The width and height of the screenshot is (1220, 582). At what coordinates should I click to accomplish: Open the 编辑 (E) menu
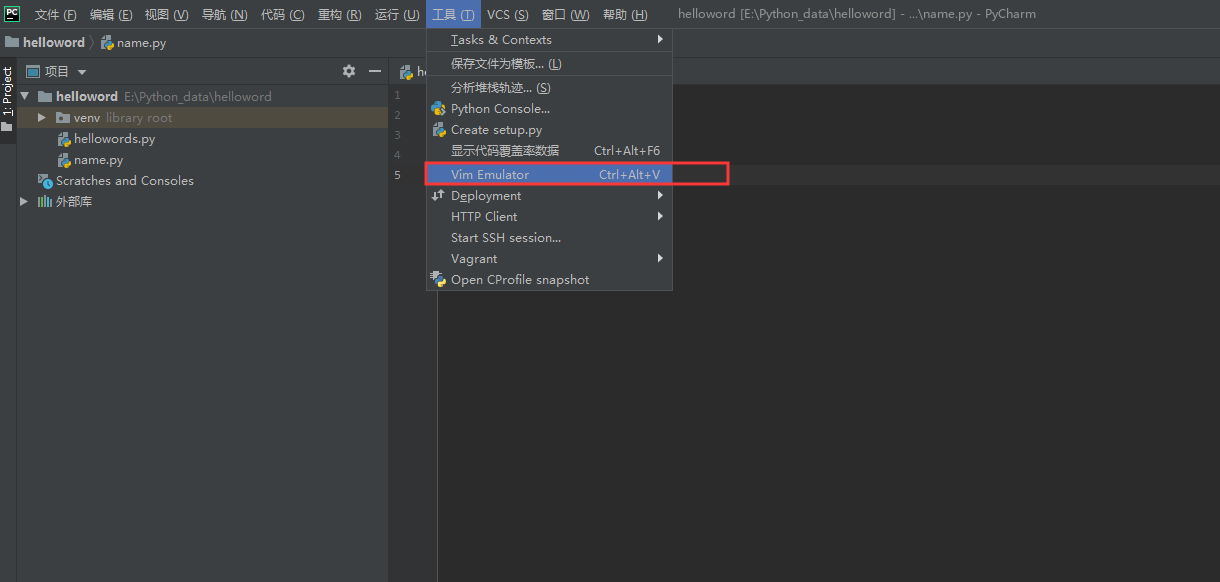pos(111,15)
